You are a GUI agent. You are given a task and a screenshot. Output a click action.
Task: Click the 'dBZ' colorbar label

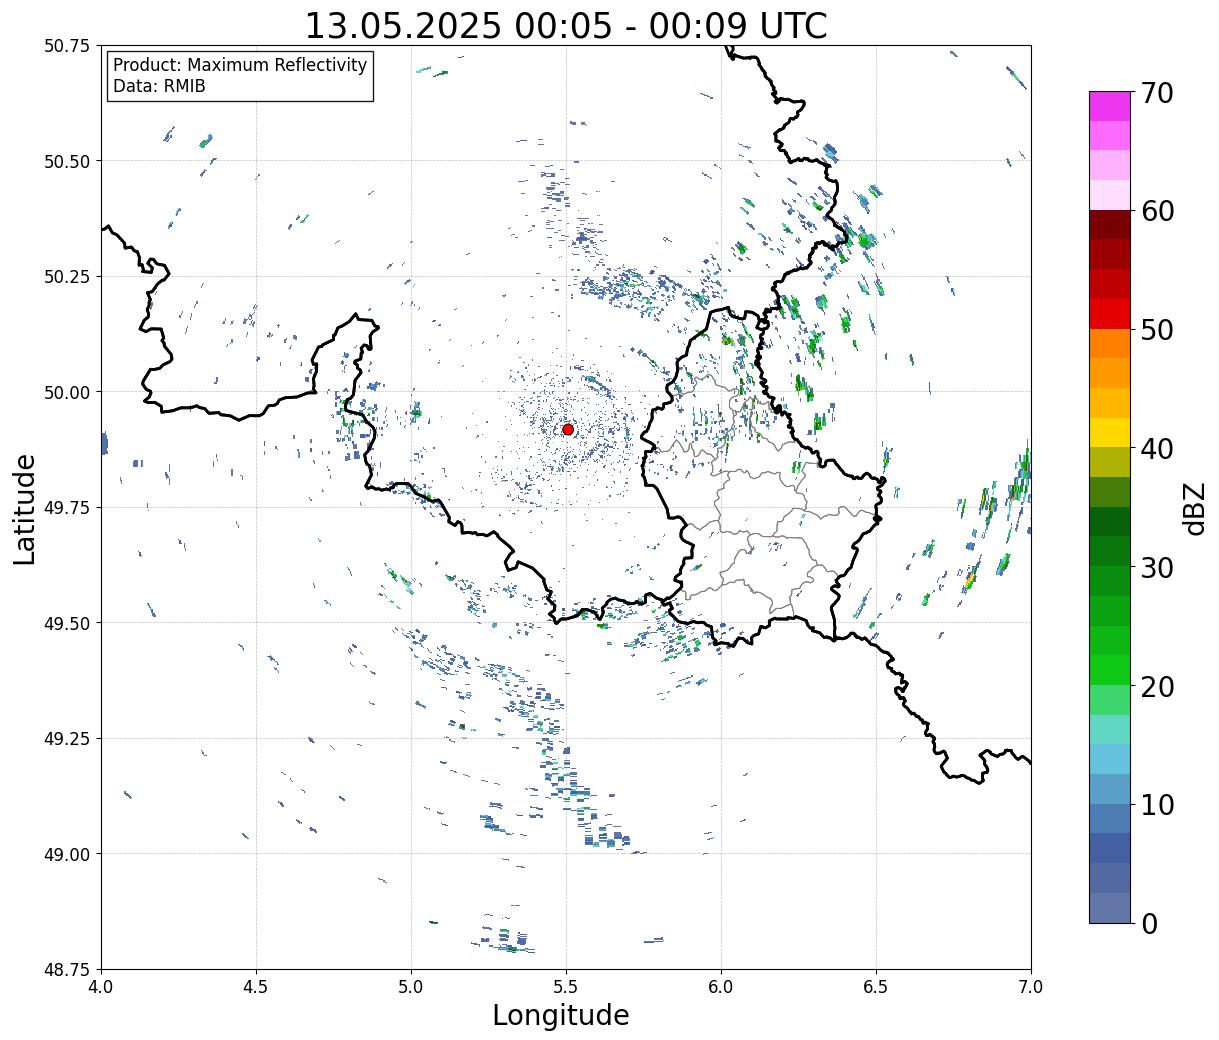(1194, 508)
